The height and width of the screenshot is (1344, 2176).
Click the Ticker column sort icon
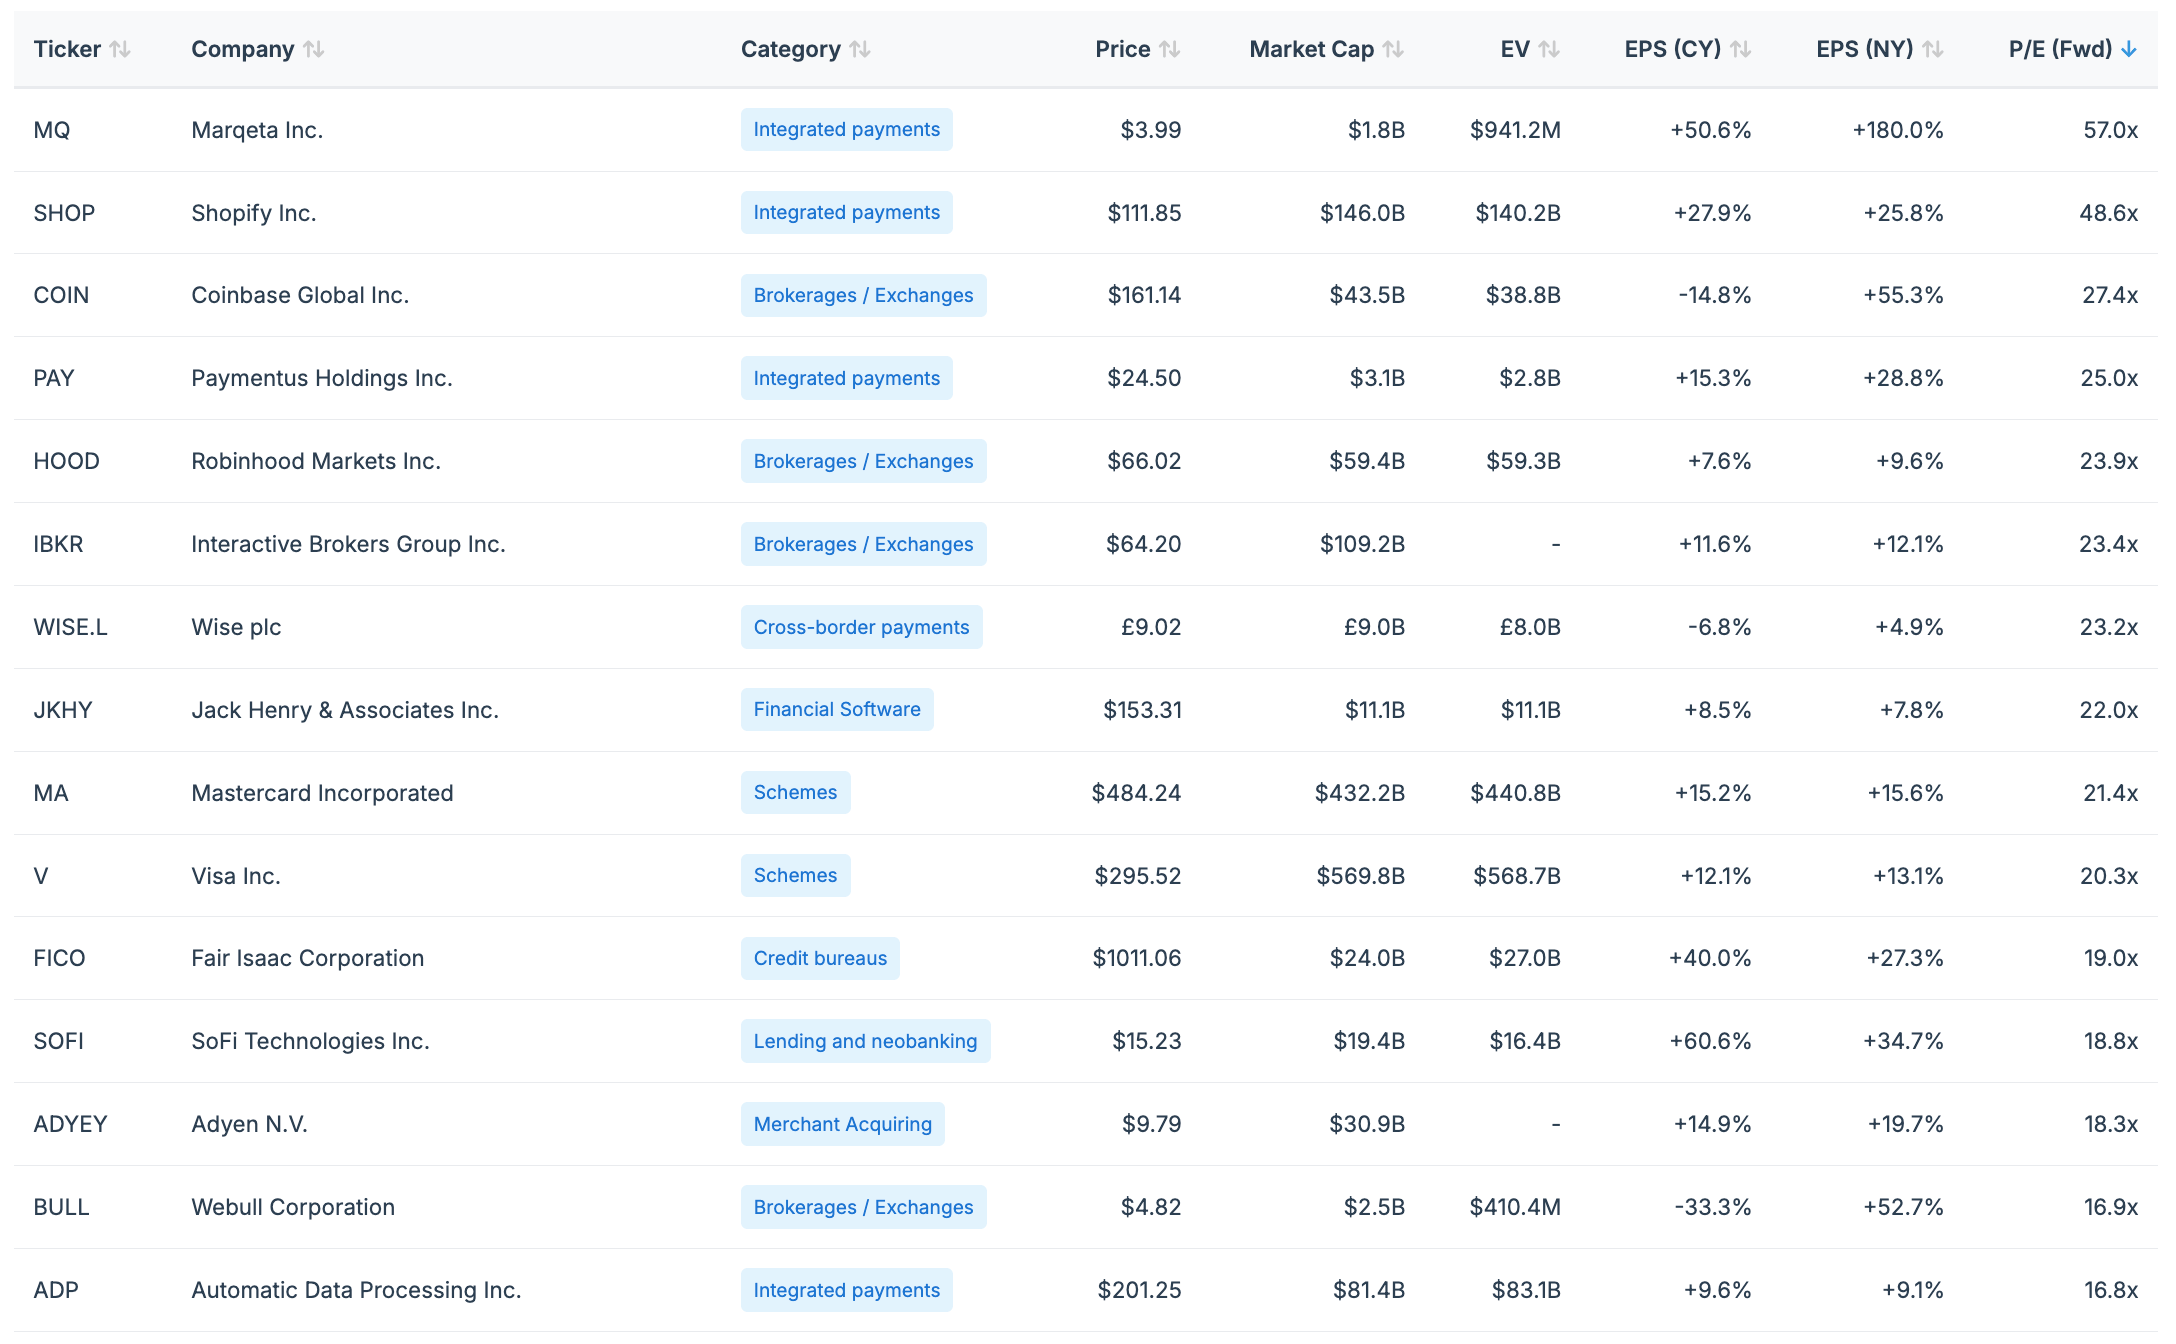[x=120, y=49]
